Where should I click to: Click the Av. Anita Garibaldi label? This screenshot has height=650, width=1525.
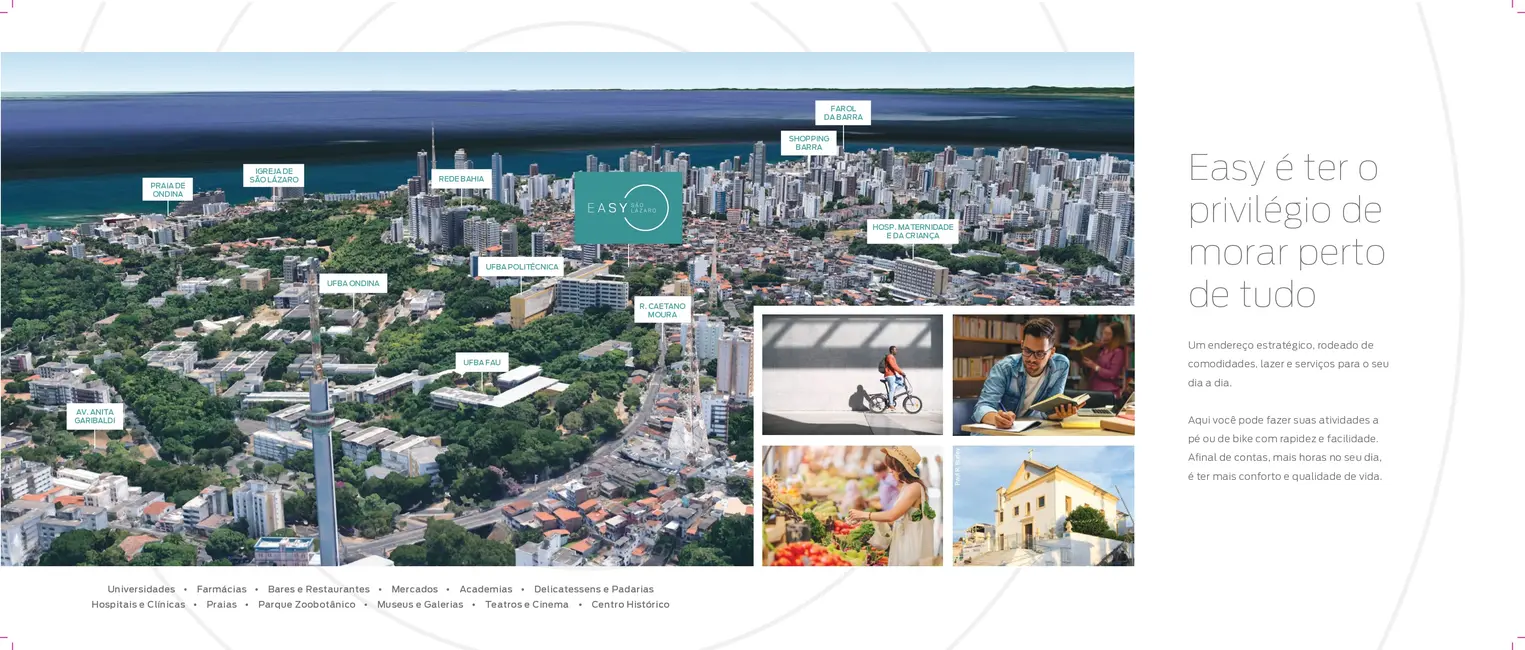[x=95, y=416]
